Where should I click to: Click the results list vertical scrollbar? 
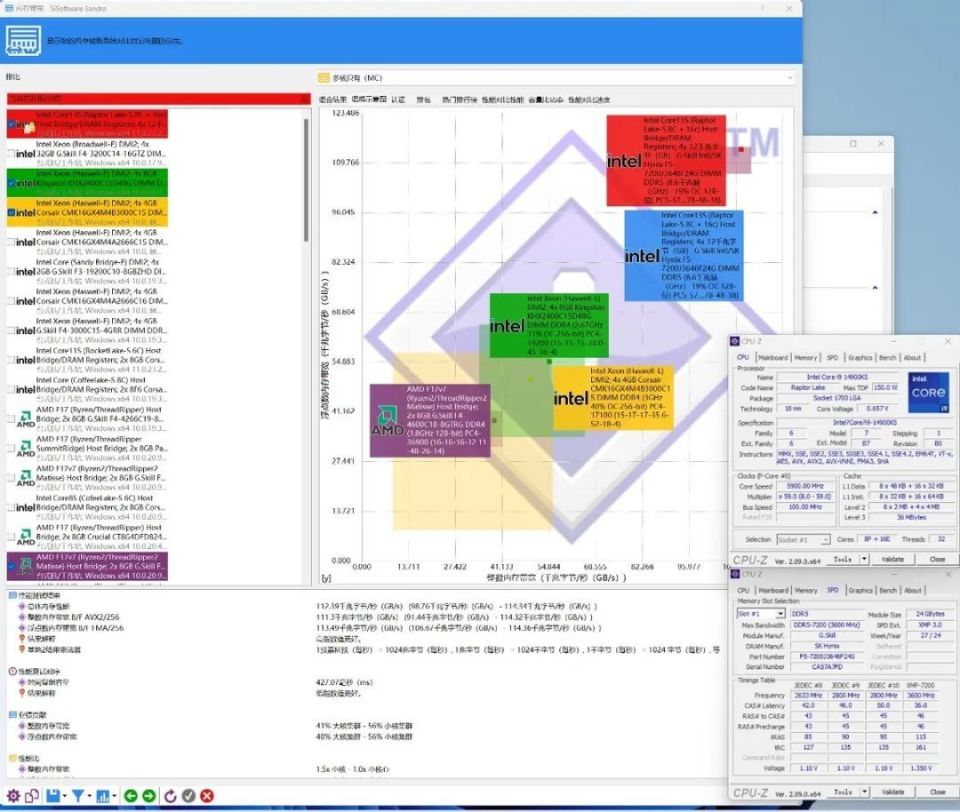click(x=306, y=178)
